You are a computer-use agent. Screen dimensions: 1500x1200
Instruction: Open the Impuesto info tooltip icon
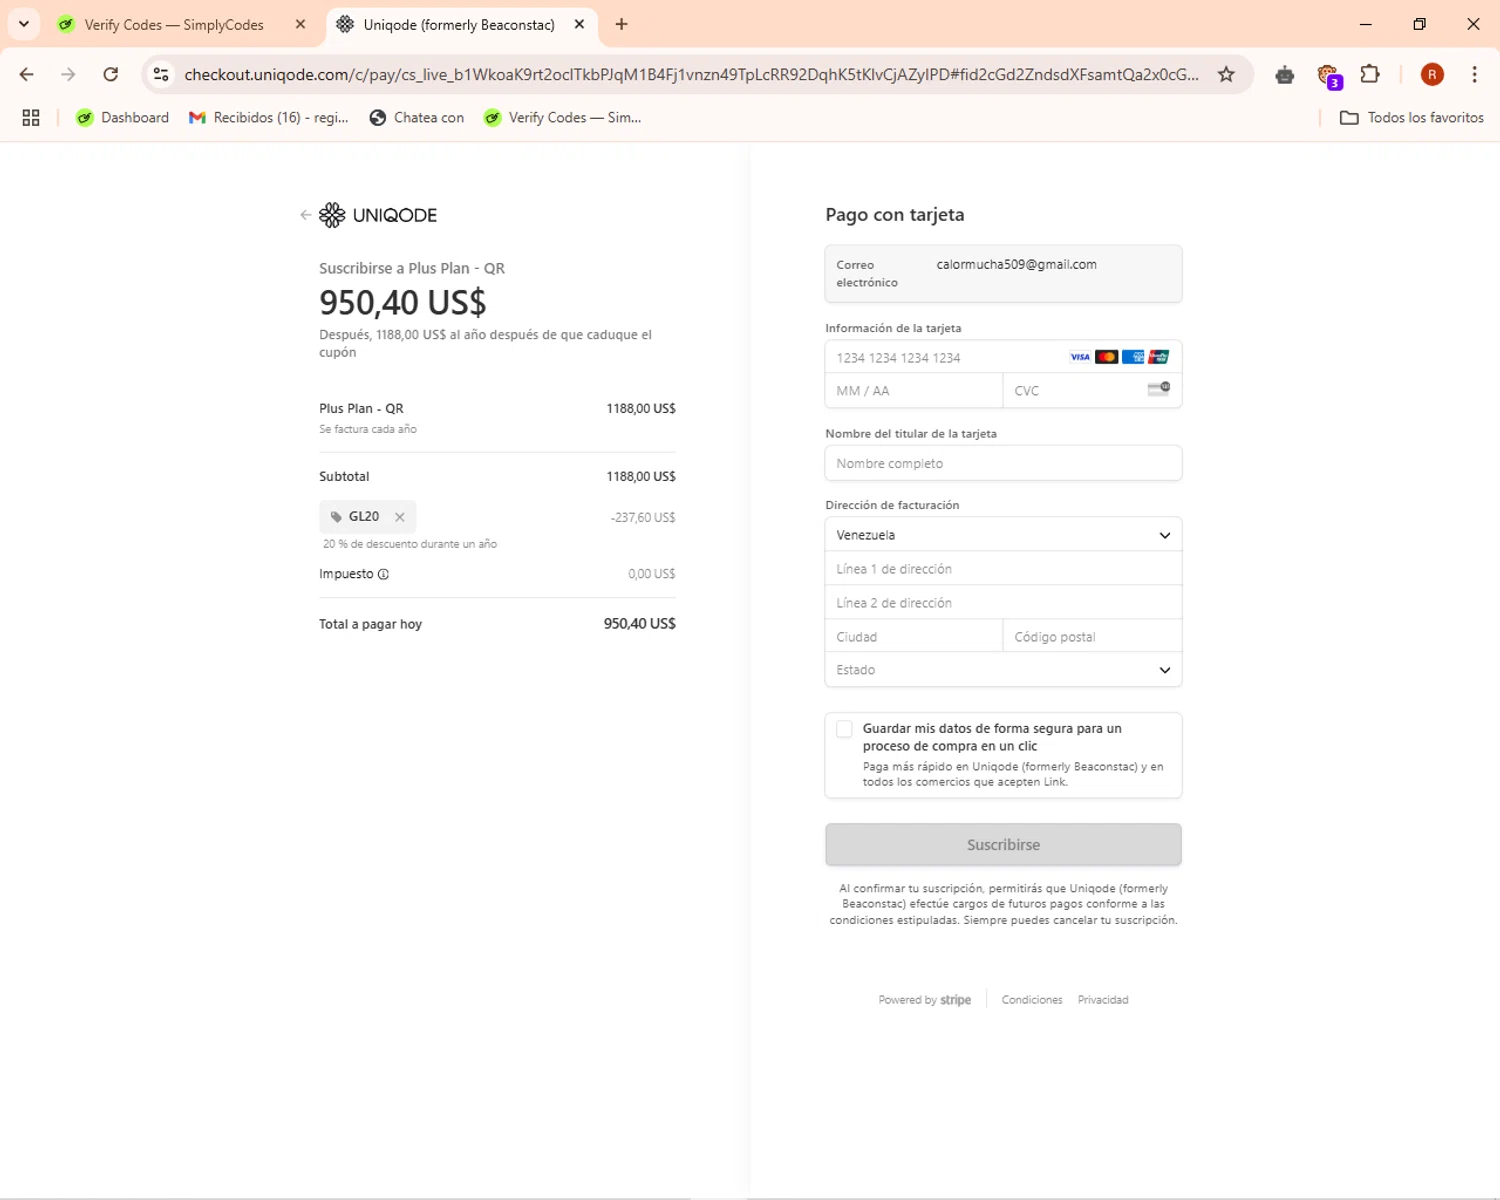383,574
